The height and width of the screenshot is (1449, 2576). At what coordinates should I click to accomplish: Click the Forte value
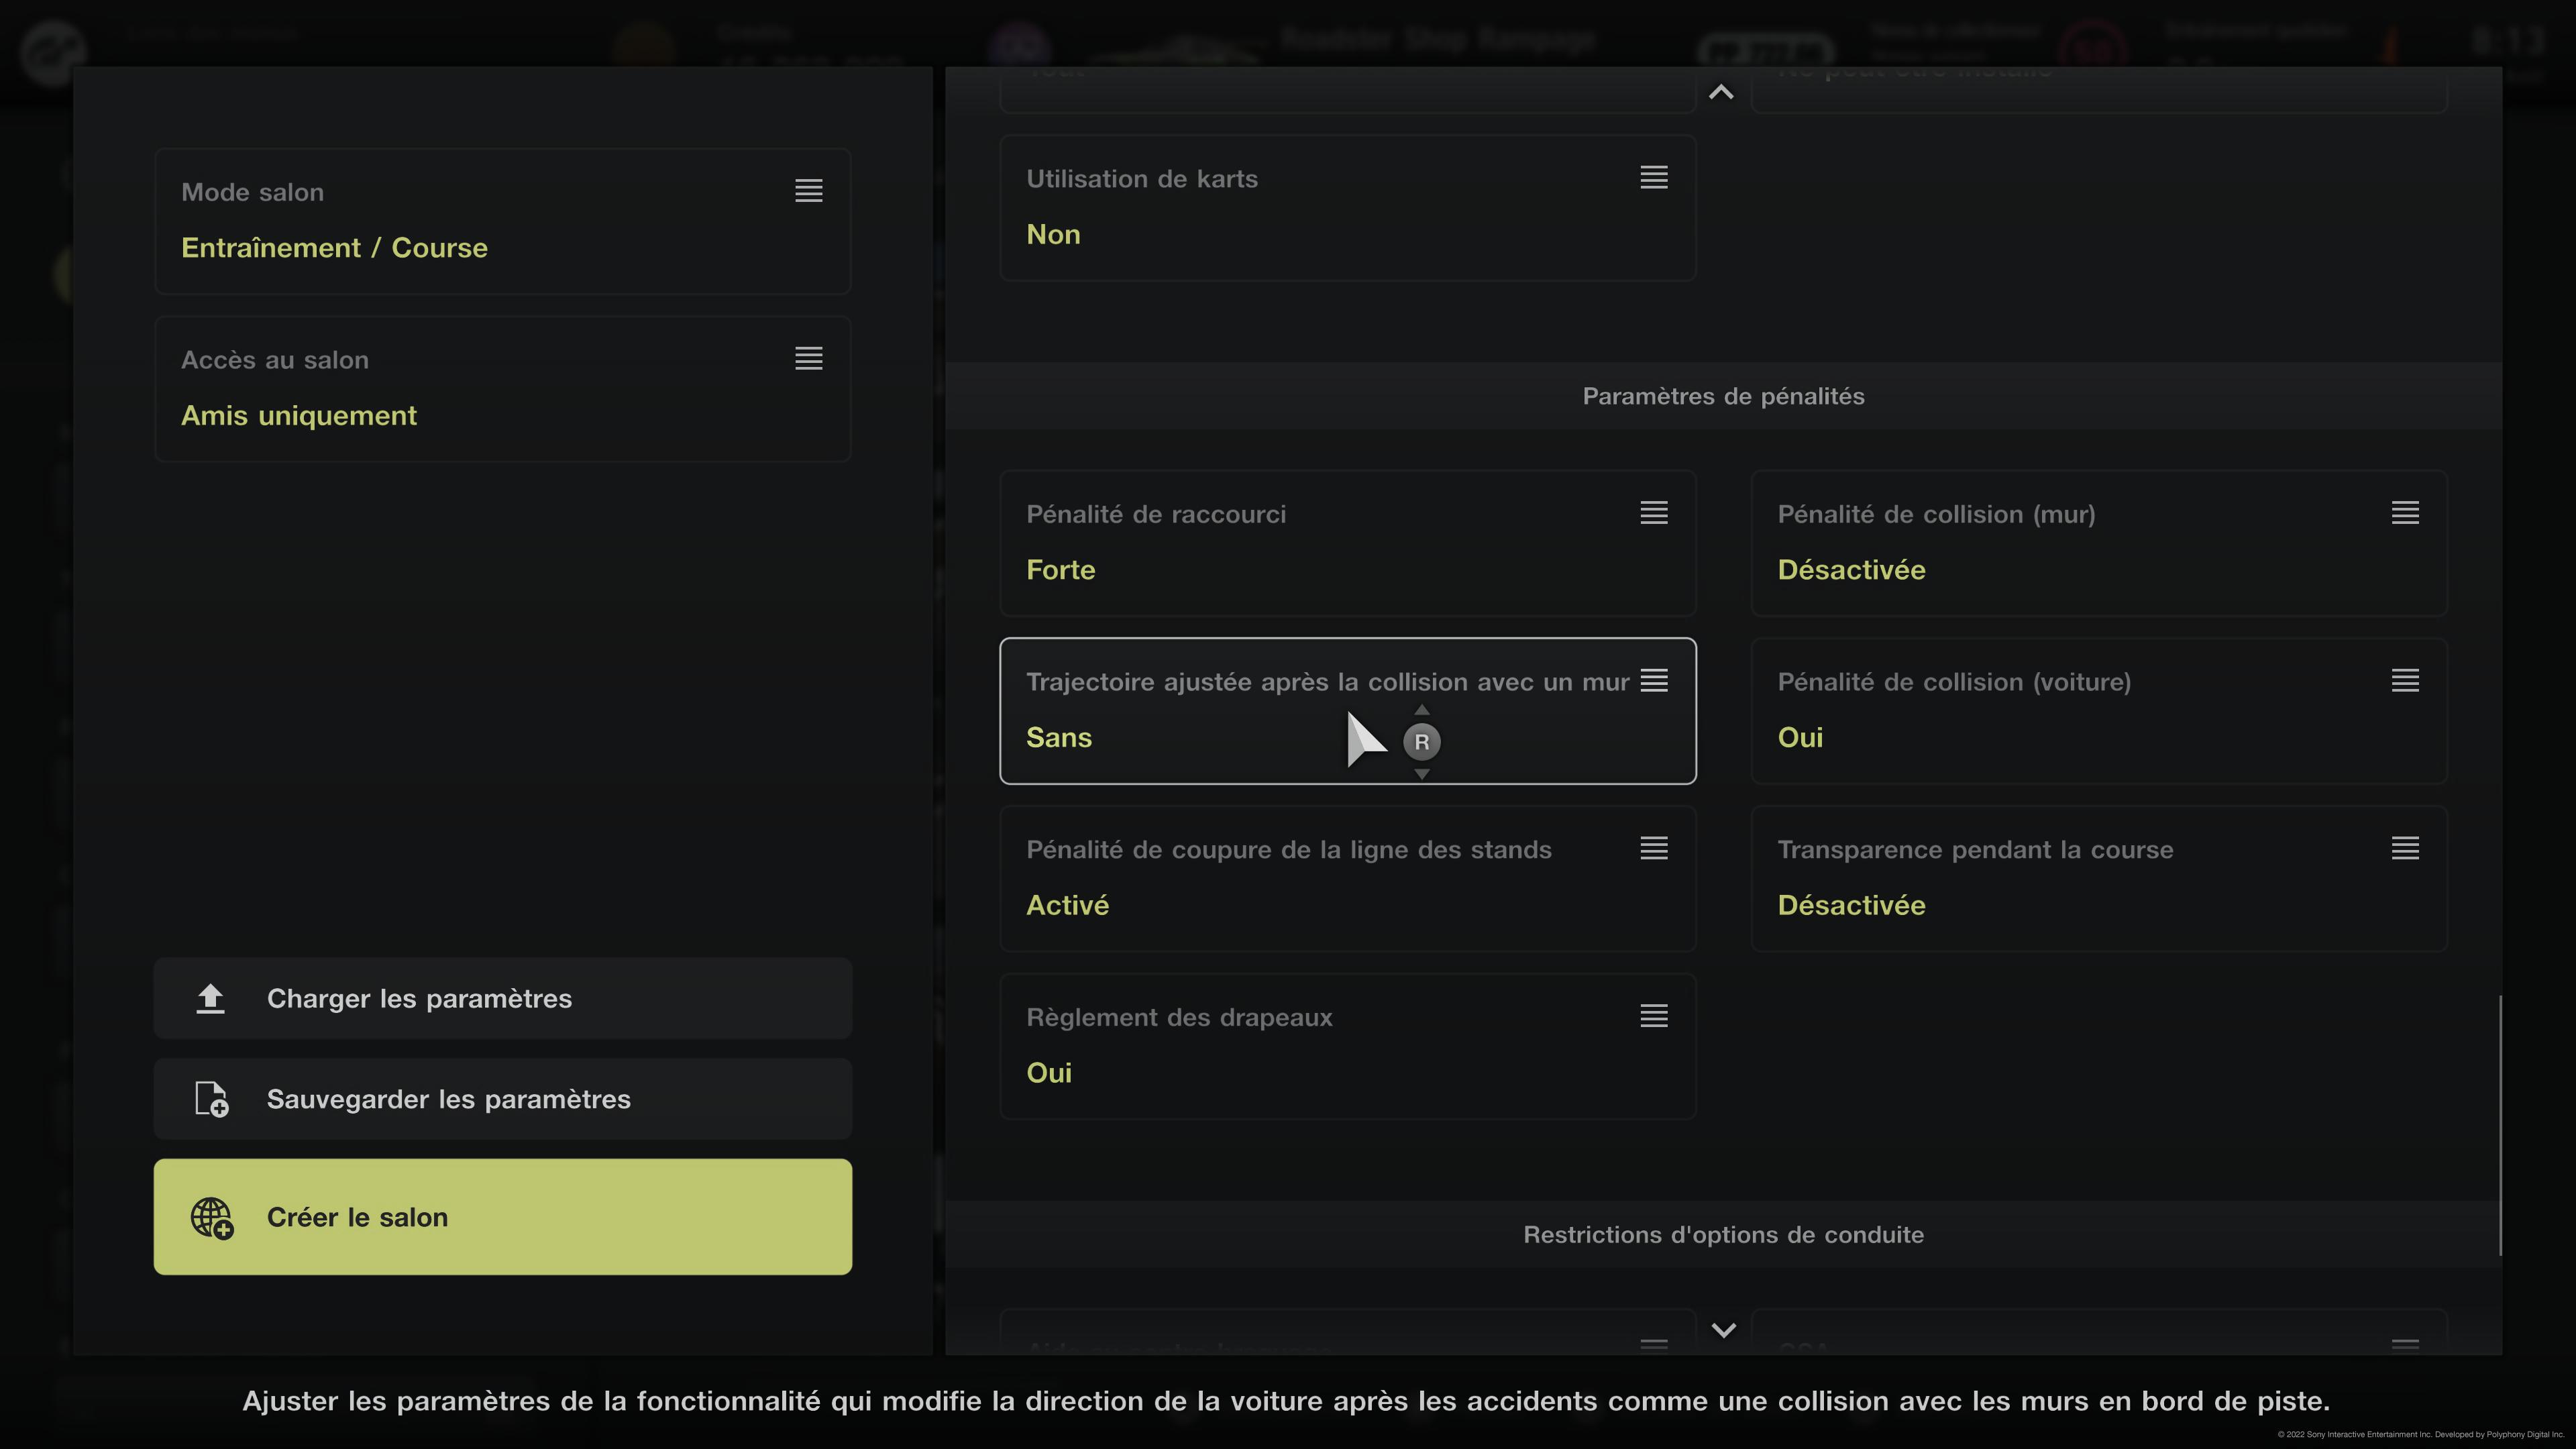(1060, 570)
